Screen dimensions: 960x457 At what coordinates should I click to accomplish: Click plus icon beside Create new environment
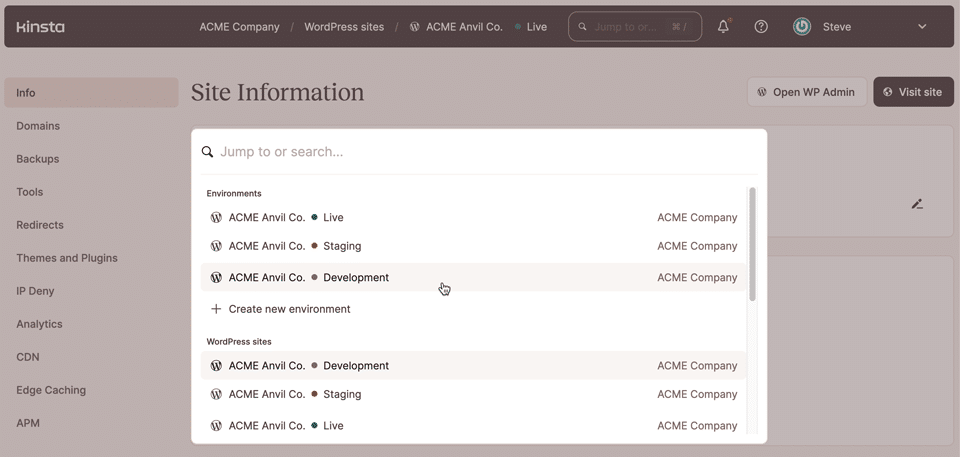216,309
